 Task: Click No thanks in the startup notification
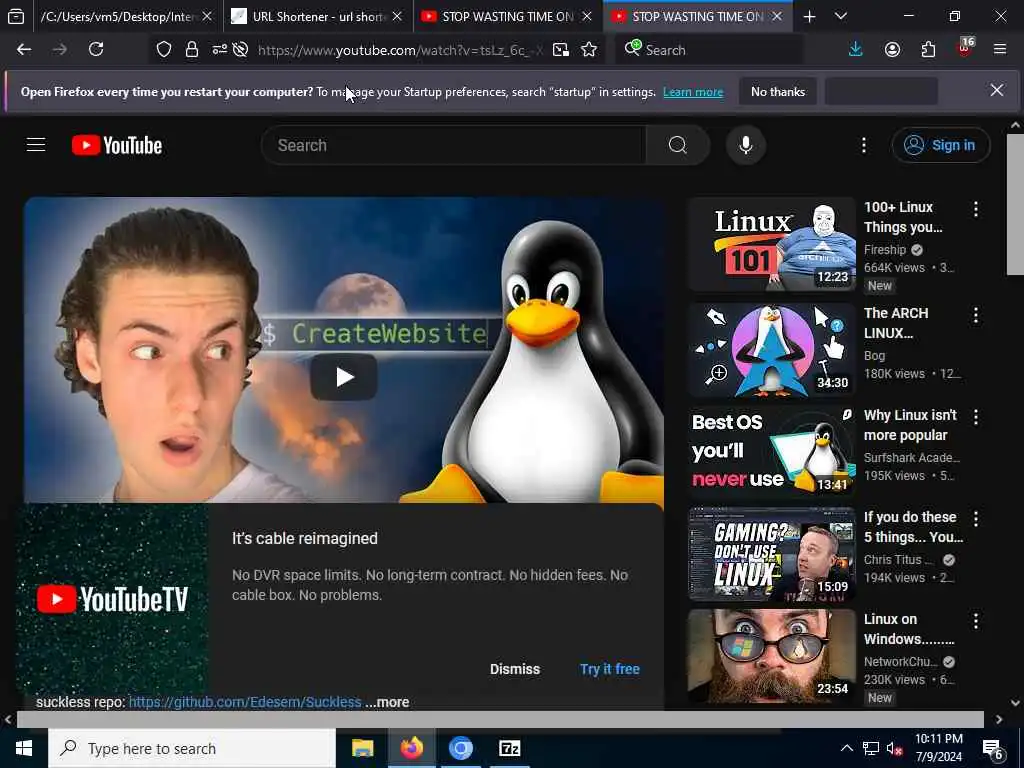pos(778,92)
